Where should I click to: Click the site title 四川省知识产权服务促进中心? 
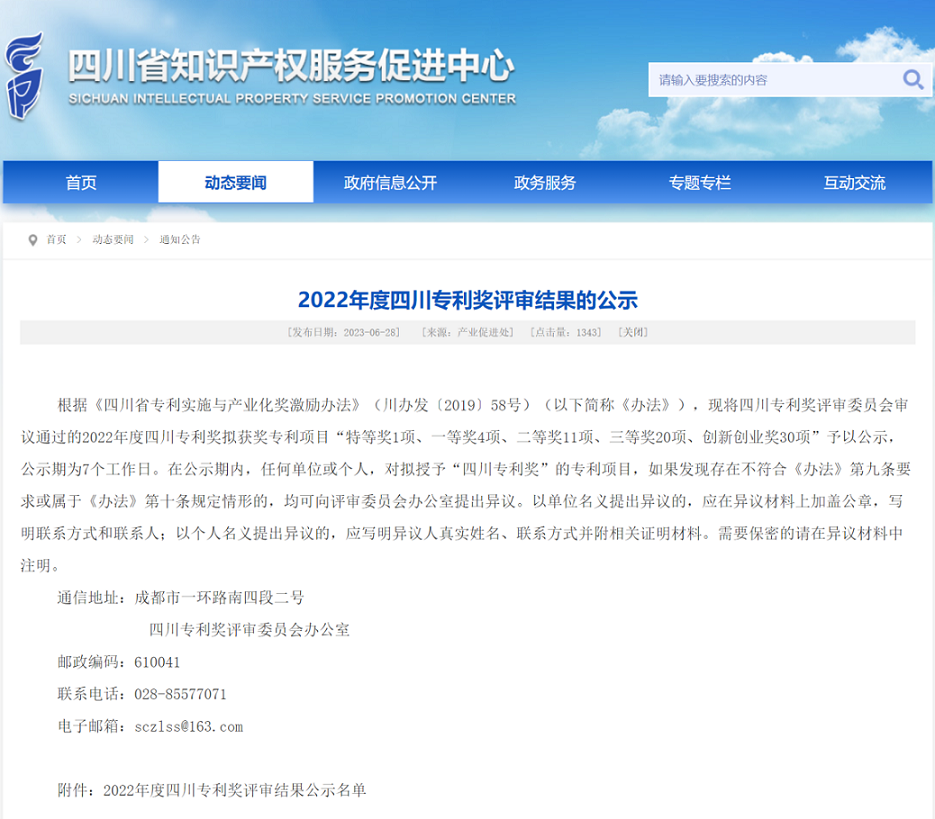click(291, 67)
